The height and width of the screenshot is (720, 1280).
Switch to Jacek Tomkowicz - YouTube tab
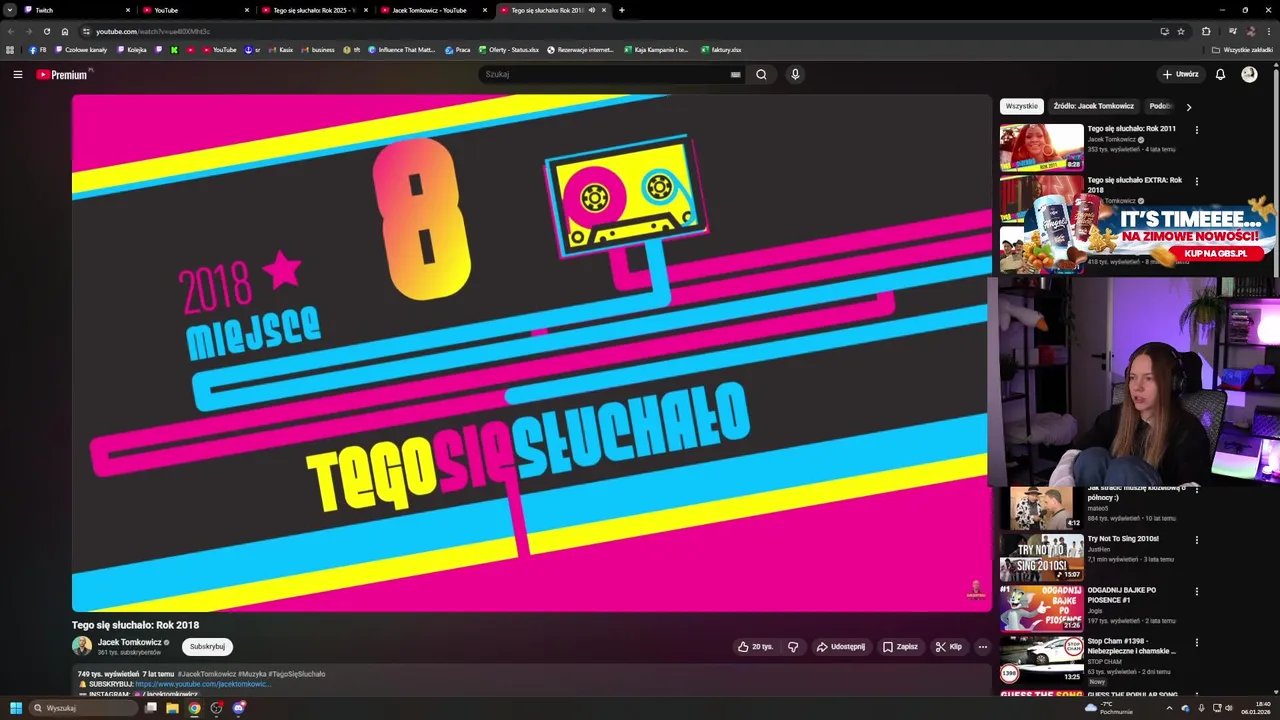coord(432,10)
